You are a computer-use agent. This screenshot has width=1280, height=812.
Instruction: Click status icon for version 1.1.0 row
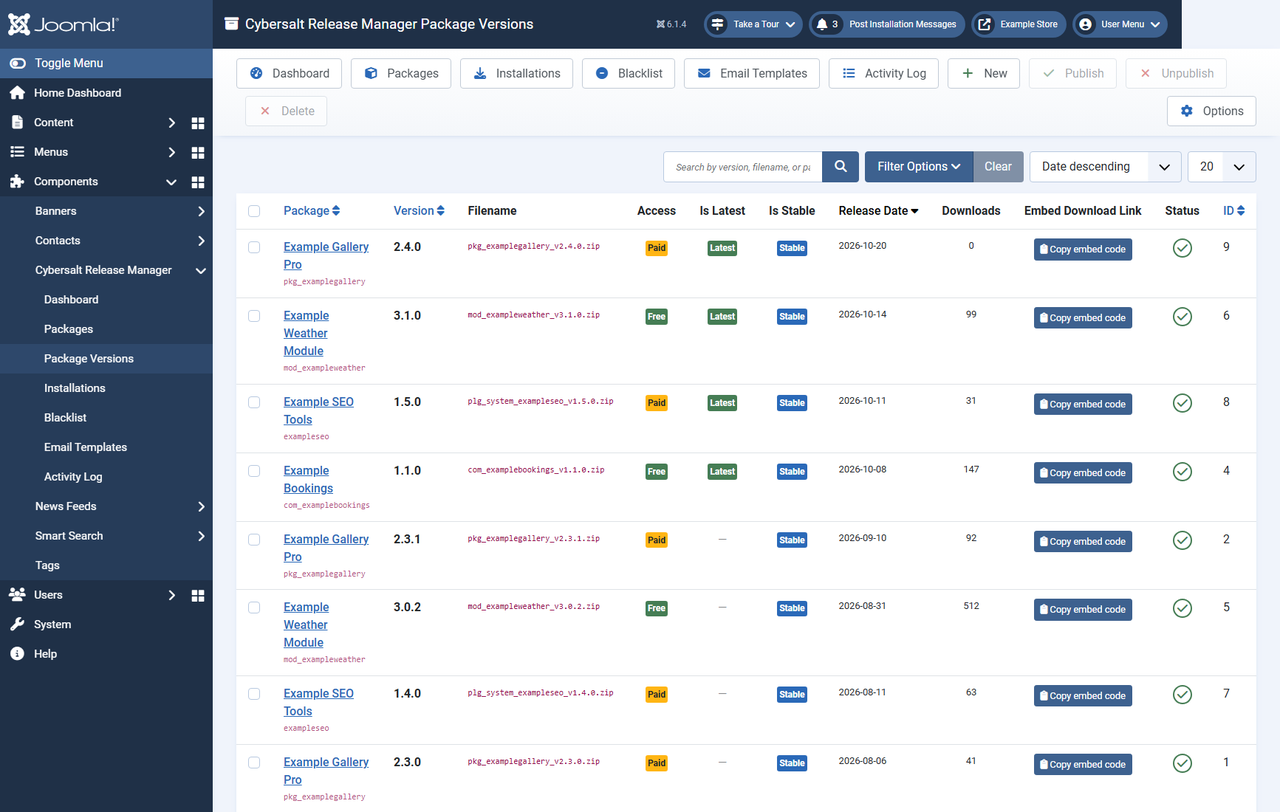tap(1182, 472)
